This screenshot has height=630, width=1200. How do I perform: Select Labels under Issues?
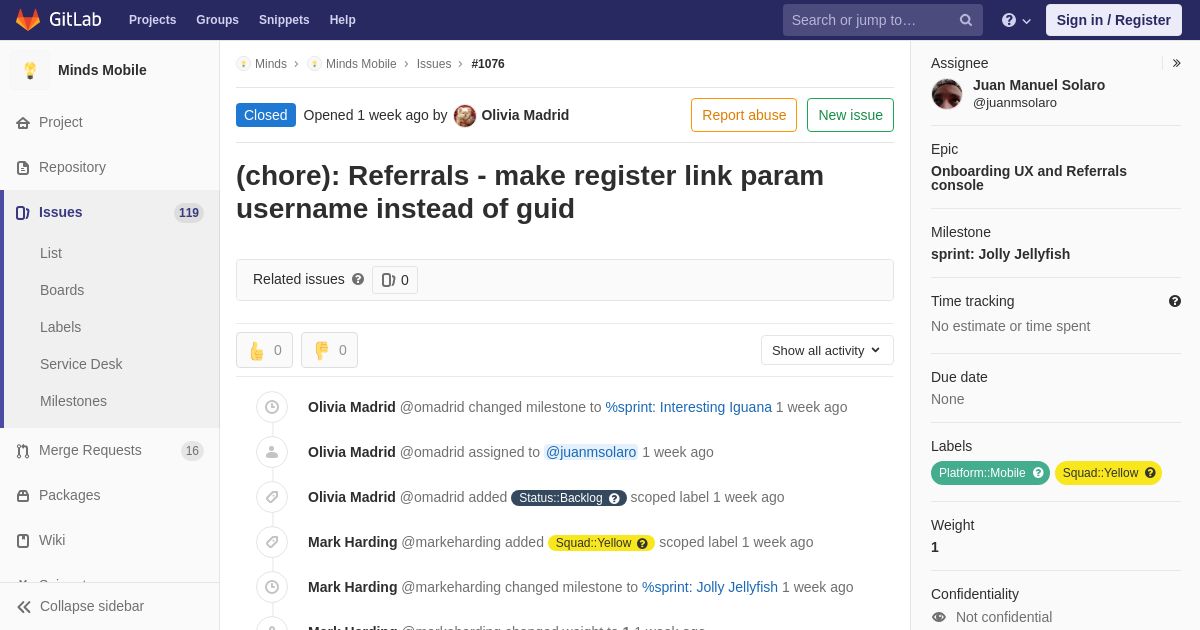pyautogui.click(x=60, y=327)
